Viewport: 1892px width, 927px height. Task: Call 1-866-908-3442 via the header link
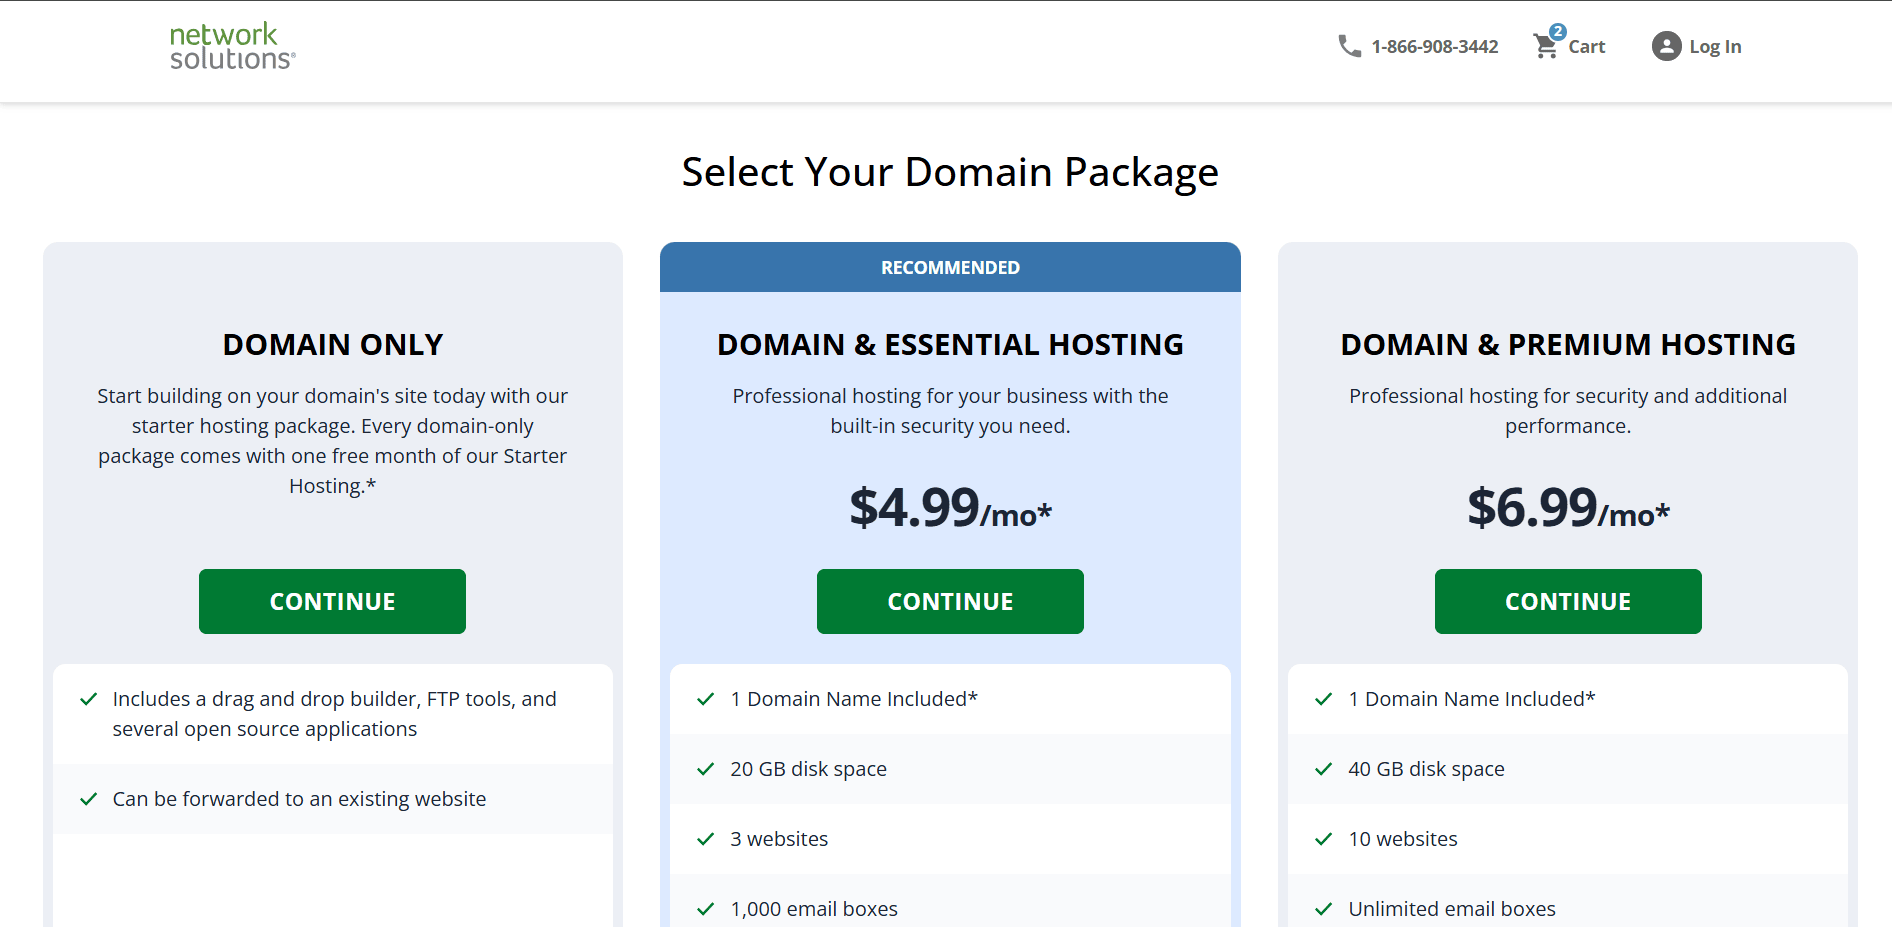point(1435,46)
